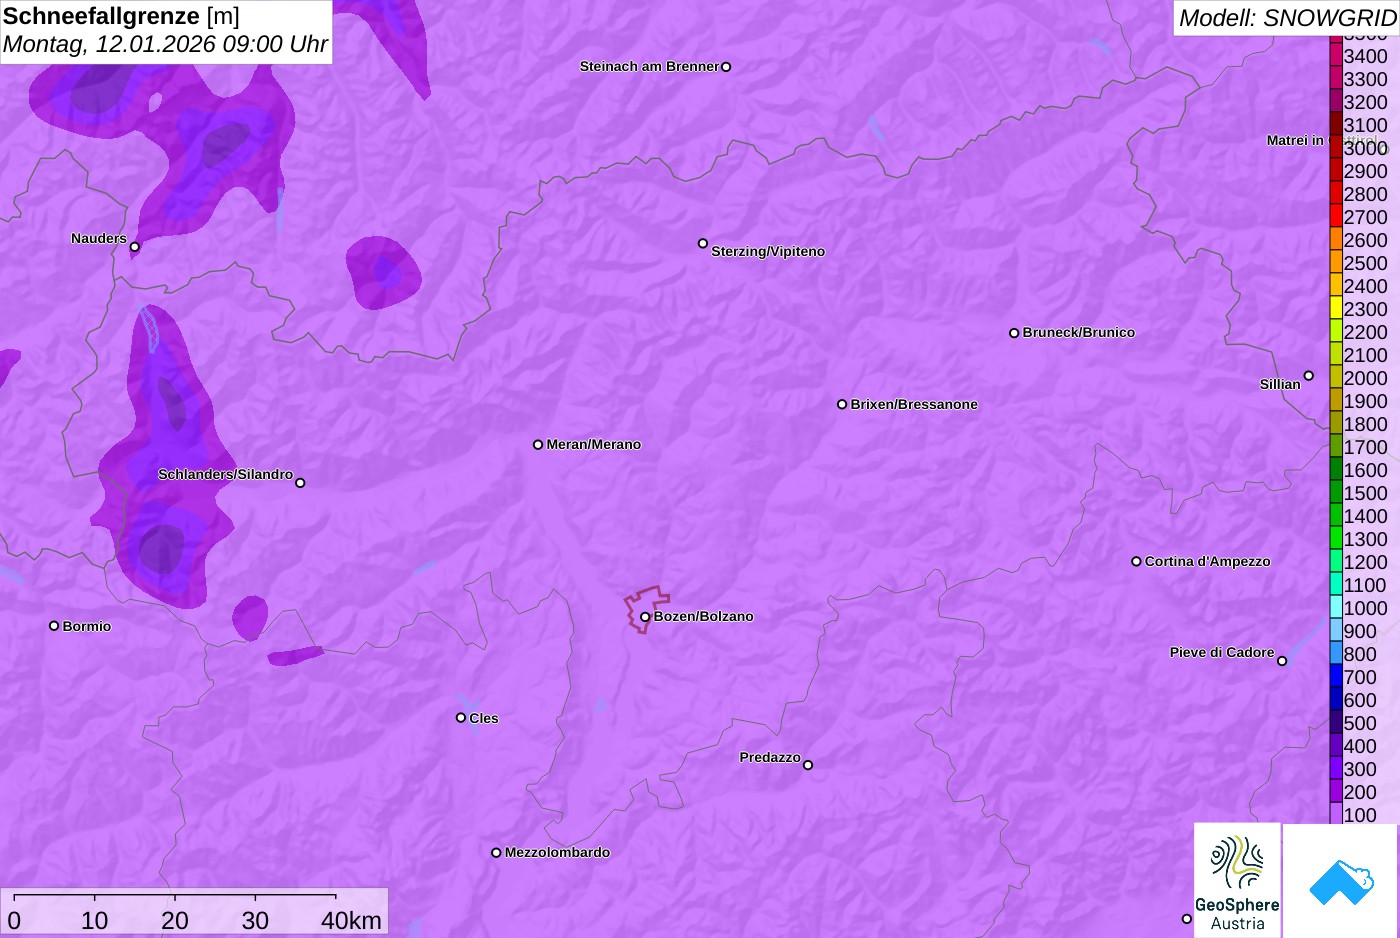The width and height of the screenshot is (1400, 938).
Task: Click the Brixen/Bressanone marker circle
Action: [x=842, y=404]
